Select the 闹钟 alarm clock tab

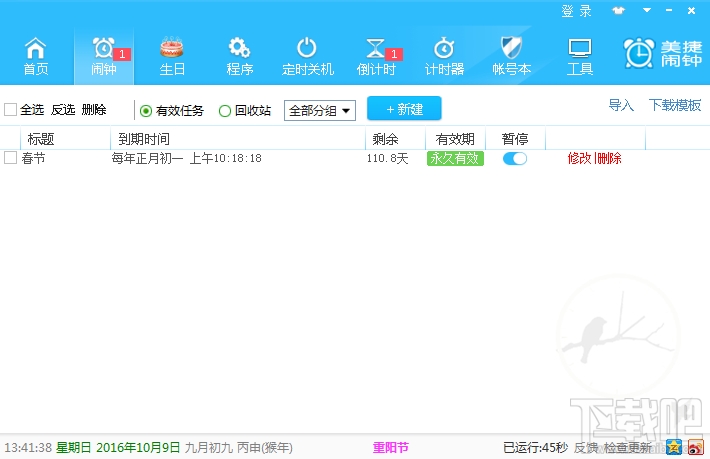click(x=104, y=56)
